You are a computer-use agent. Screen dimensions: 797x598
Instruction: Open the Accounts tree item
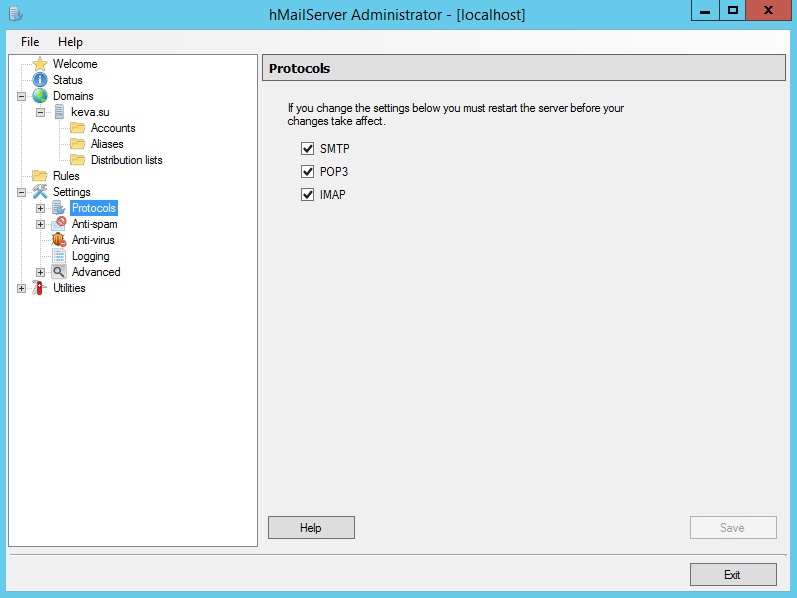tap(113, 128)
